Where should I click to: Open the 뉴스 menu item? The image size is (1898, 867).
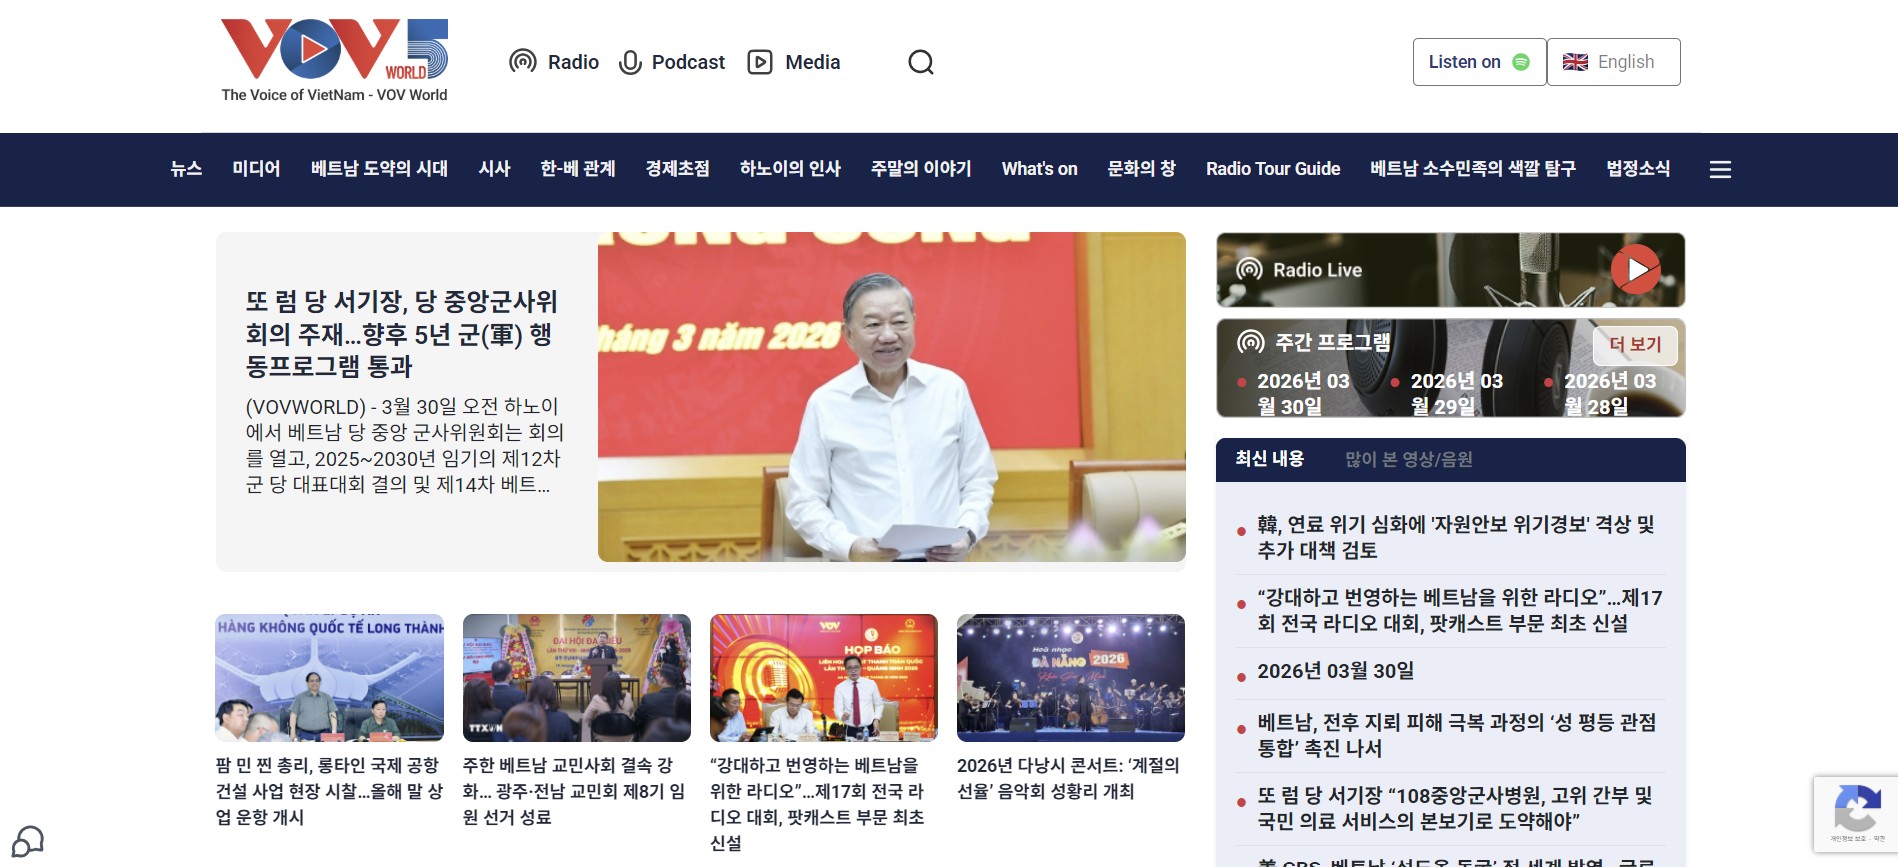[186, 169]
